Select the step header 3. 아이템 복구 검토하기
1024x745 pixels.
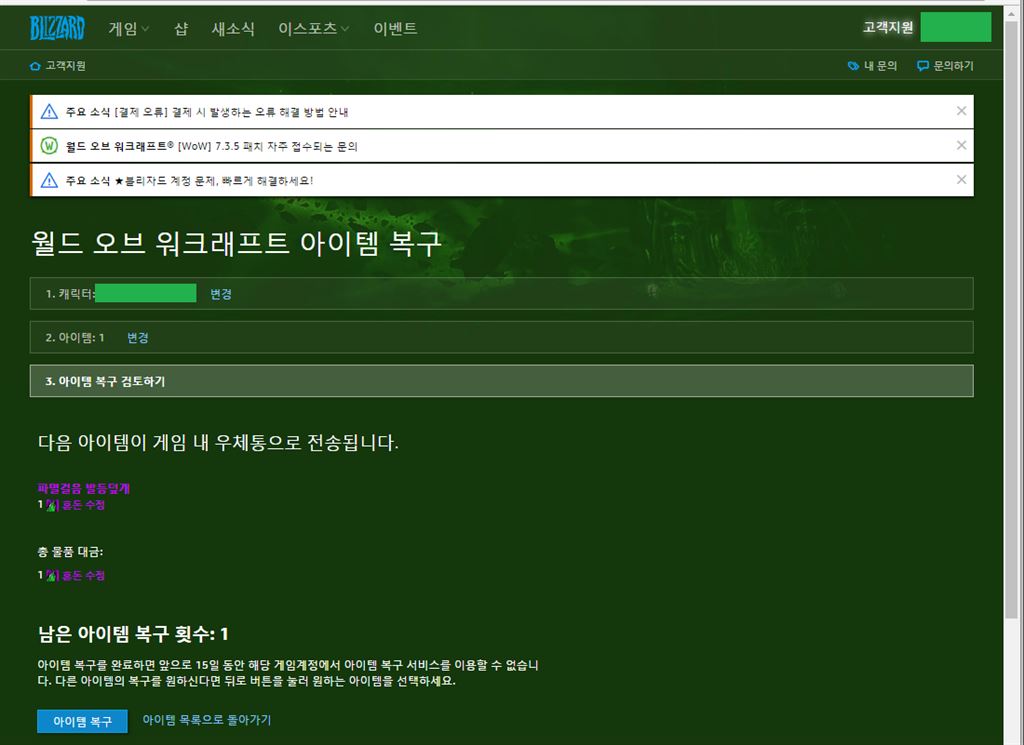(502, 381)
